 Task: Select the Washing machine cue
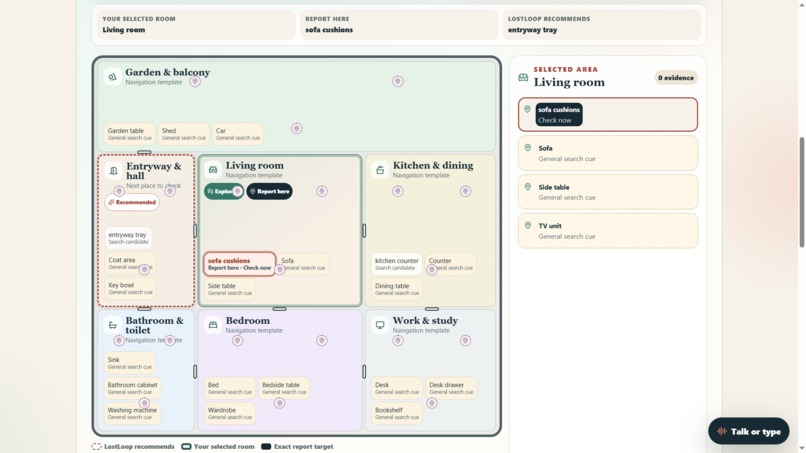pyautogui.click(x=132, y=413)
